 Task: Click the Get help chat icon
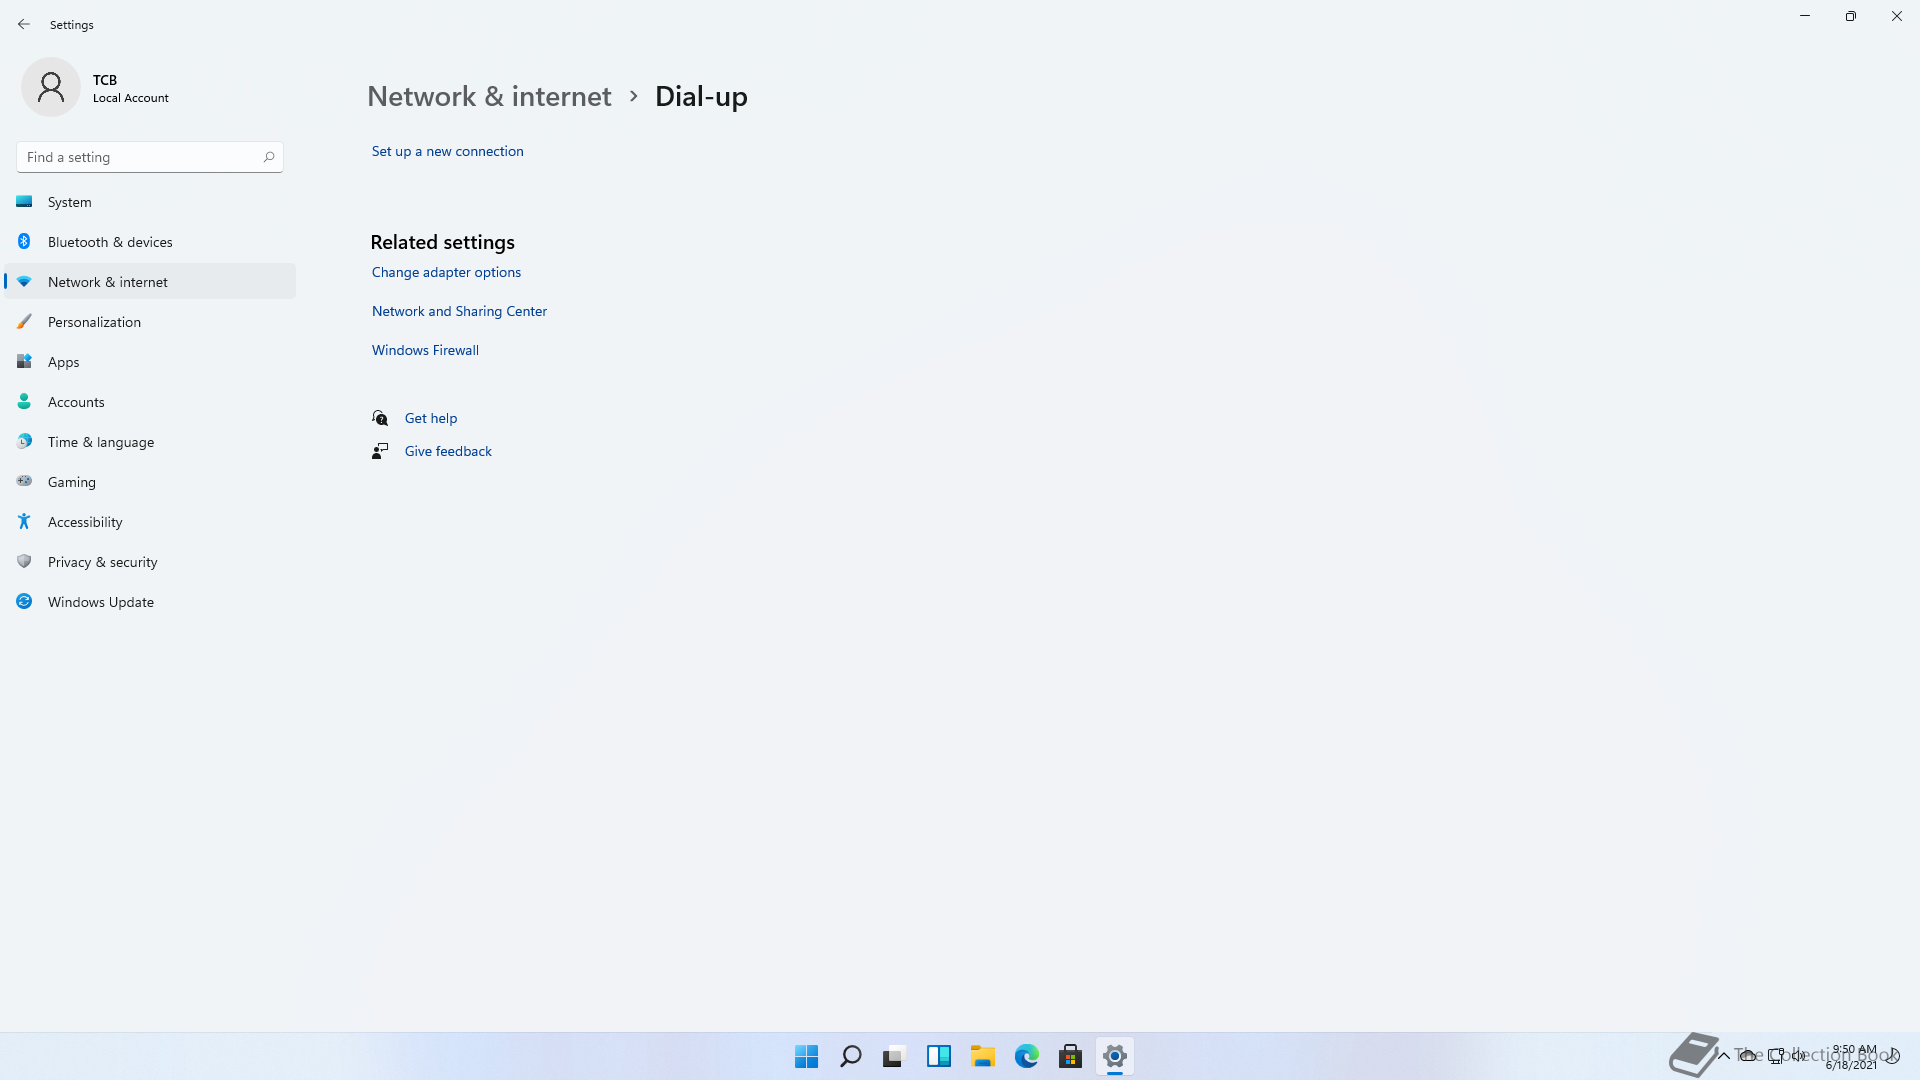[380, 418]
